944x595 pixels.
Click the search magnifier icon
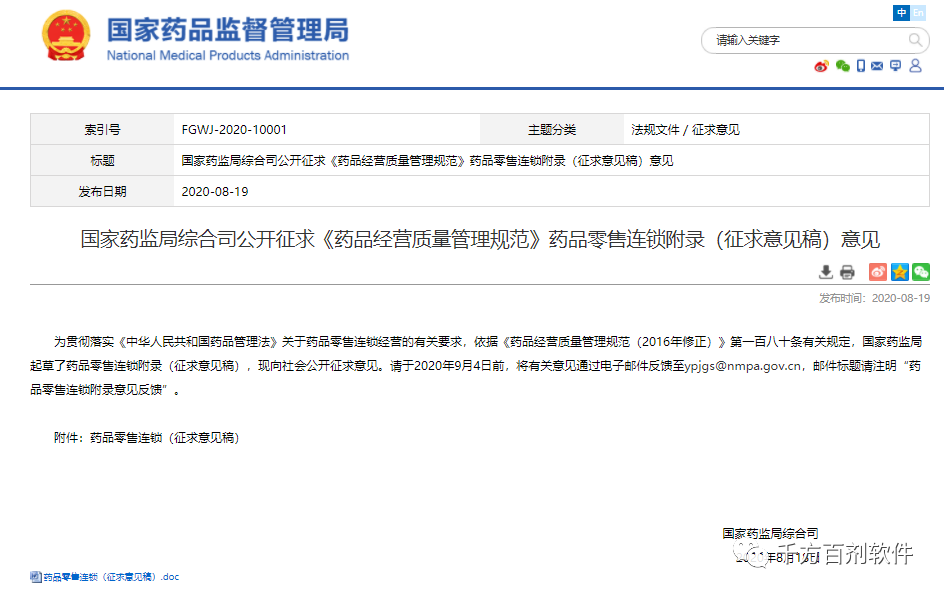coord(915,40)
